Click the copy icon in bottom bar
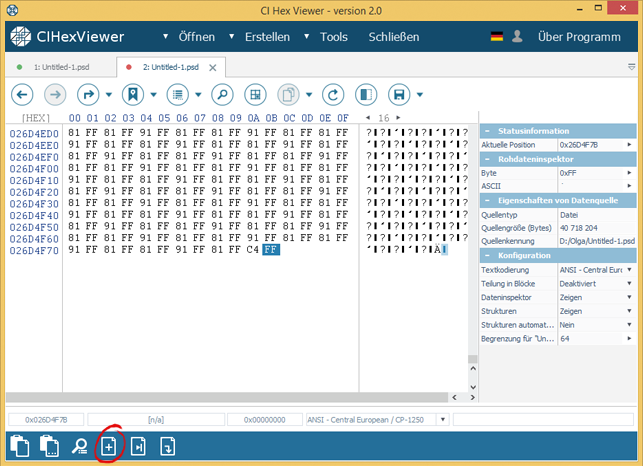The height and width of the screenshot is (466, 643). (19, 446)
